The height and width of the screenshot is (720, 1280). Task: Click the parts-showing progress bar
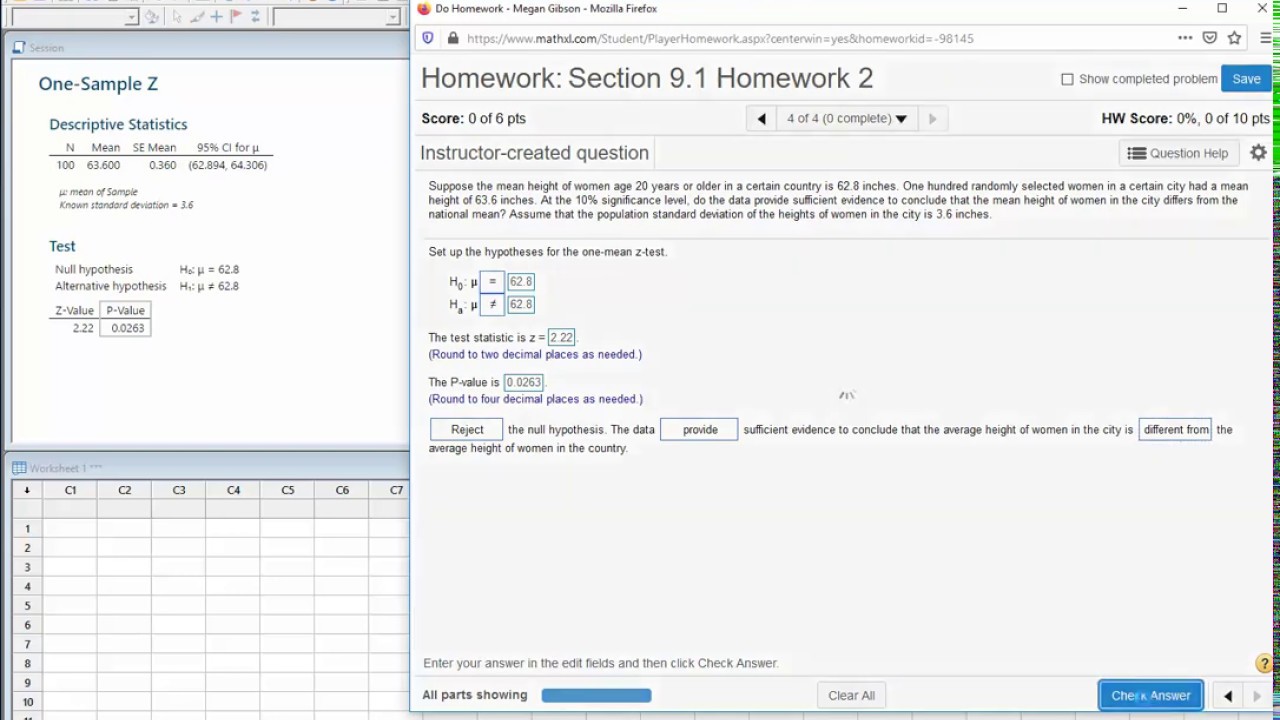596,695
